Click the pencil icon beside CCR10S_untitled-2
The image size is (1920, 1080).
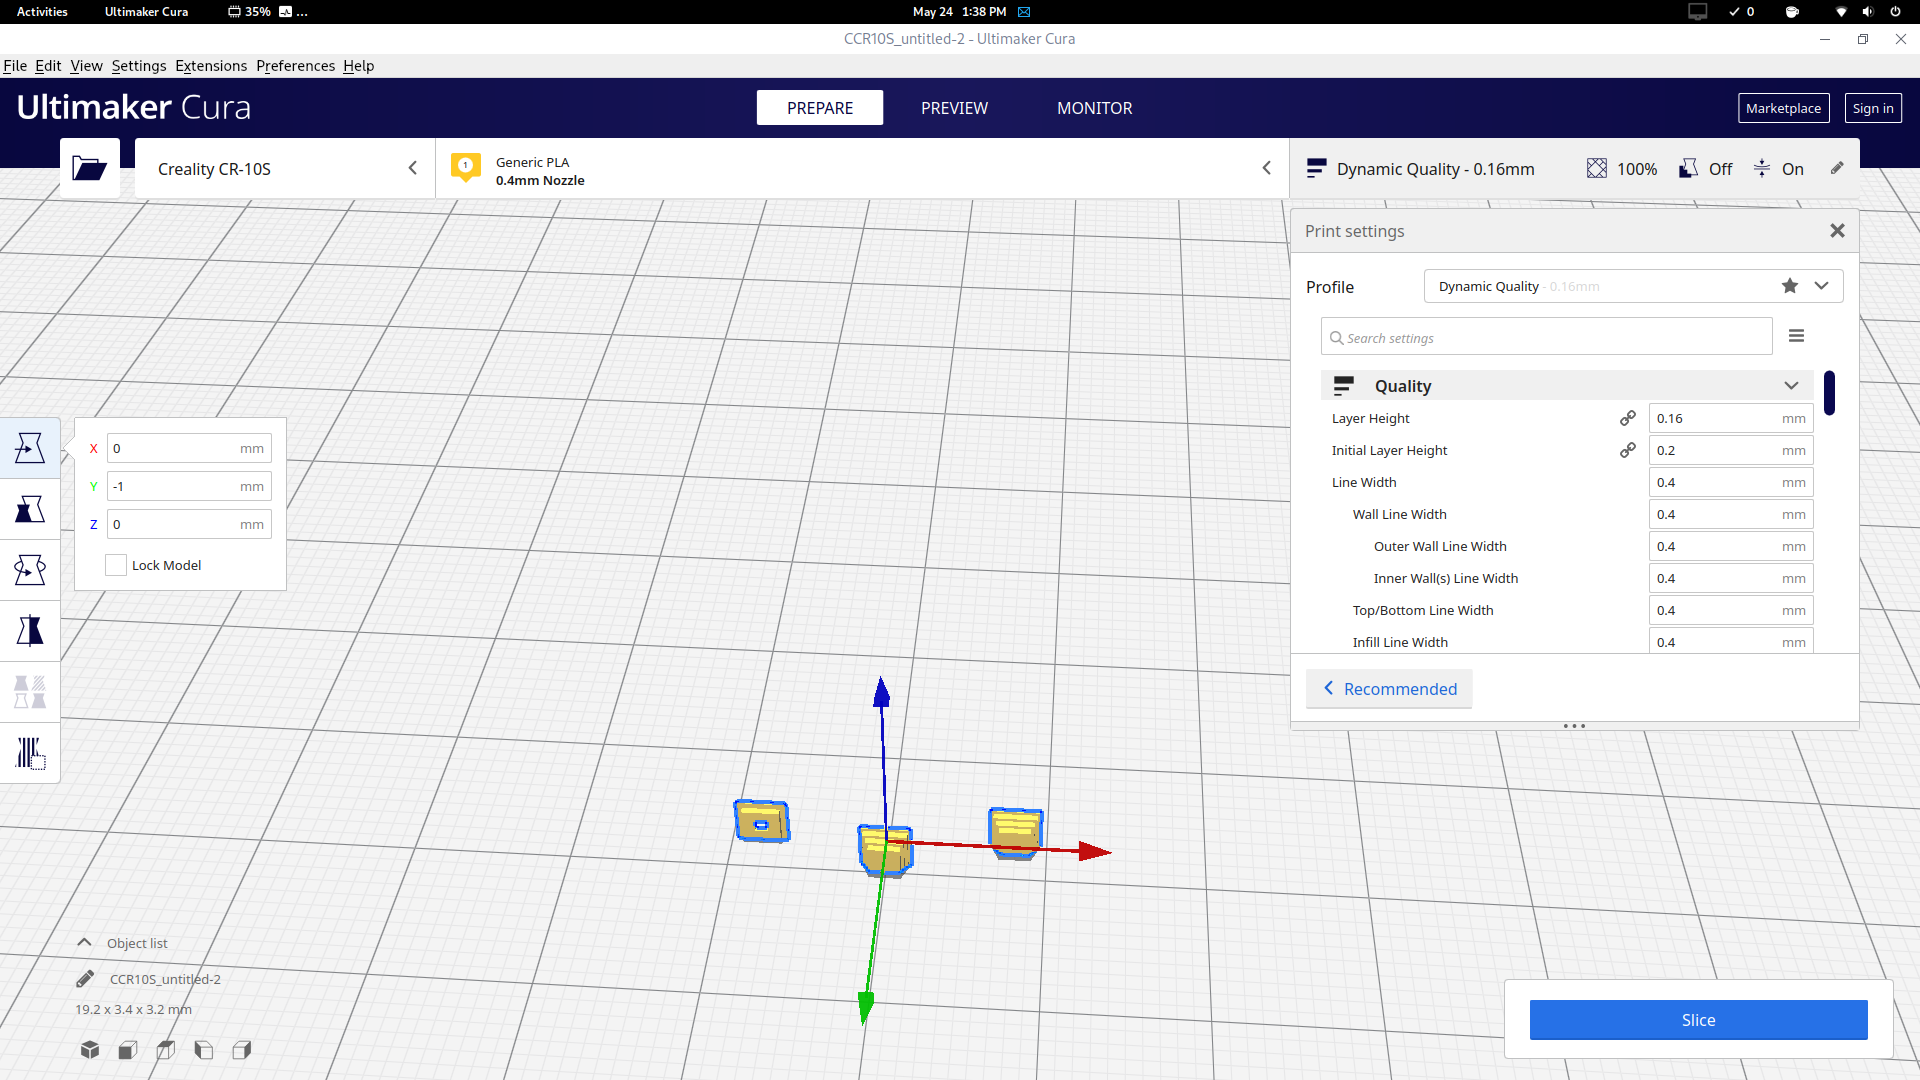pyautogui.click(x=85, y=979)
